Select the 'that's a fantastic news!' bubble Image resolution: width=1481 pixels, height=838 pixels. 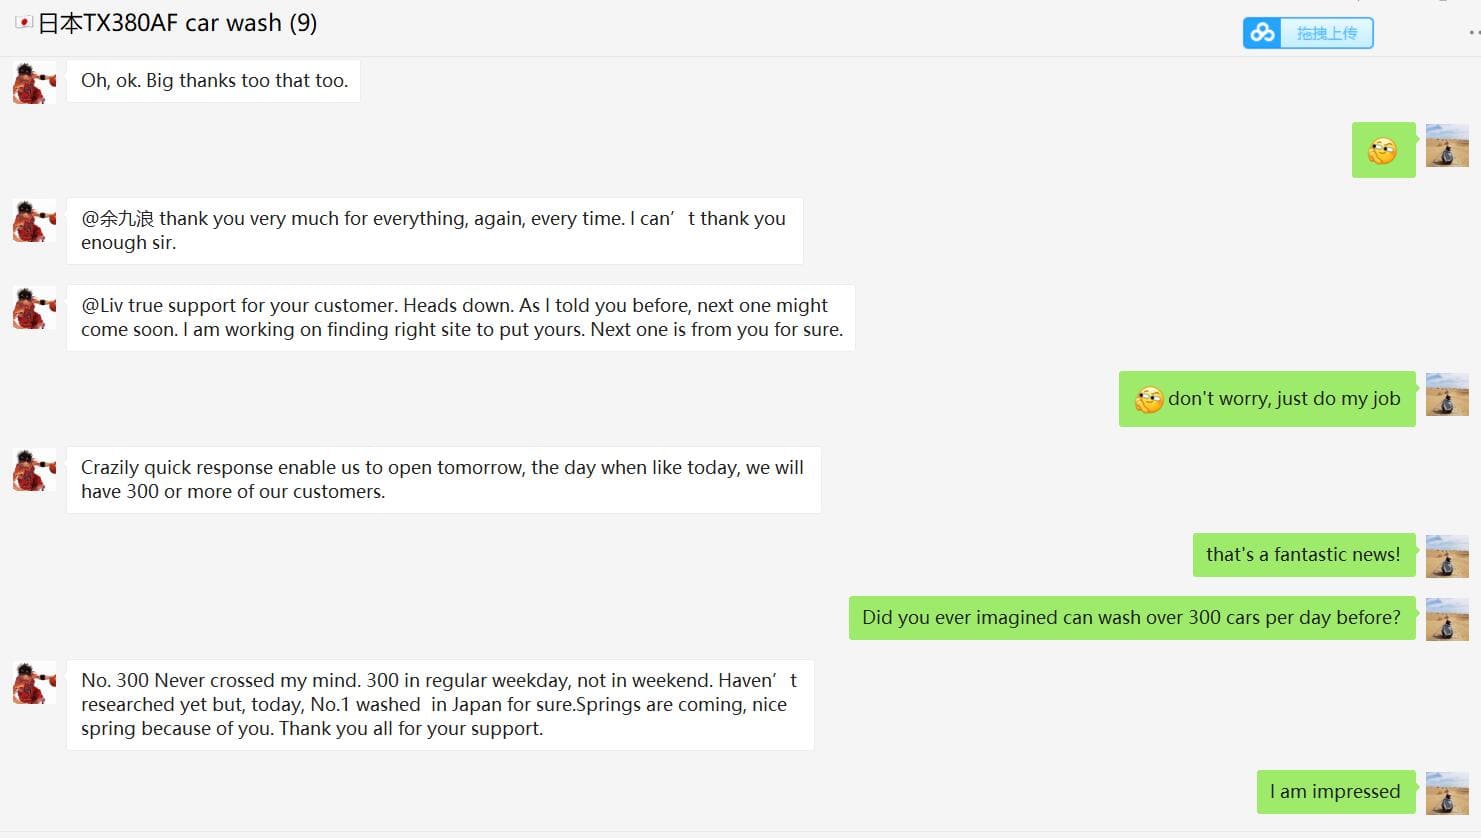(x=1304, y=555)
